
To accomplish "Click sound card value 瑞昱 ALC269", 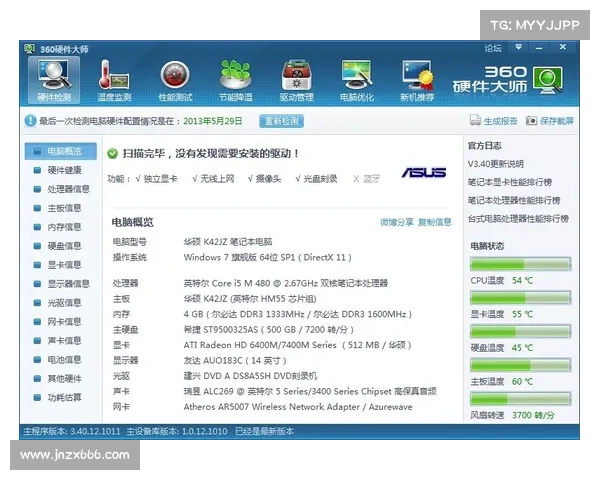I will pos(310,391).
